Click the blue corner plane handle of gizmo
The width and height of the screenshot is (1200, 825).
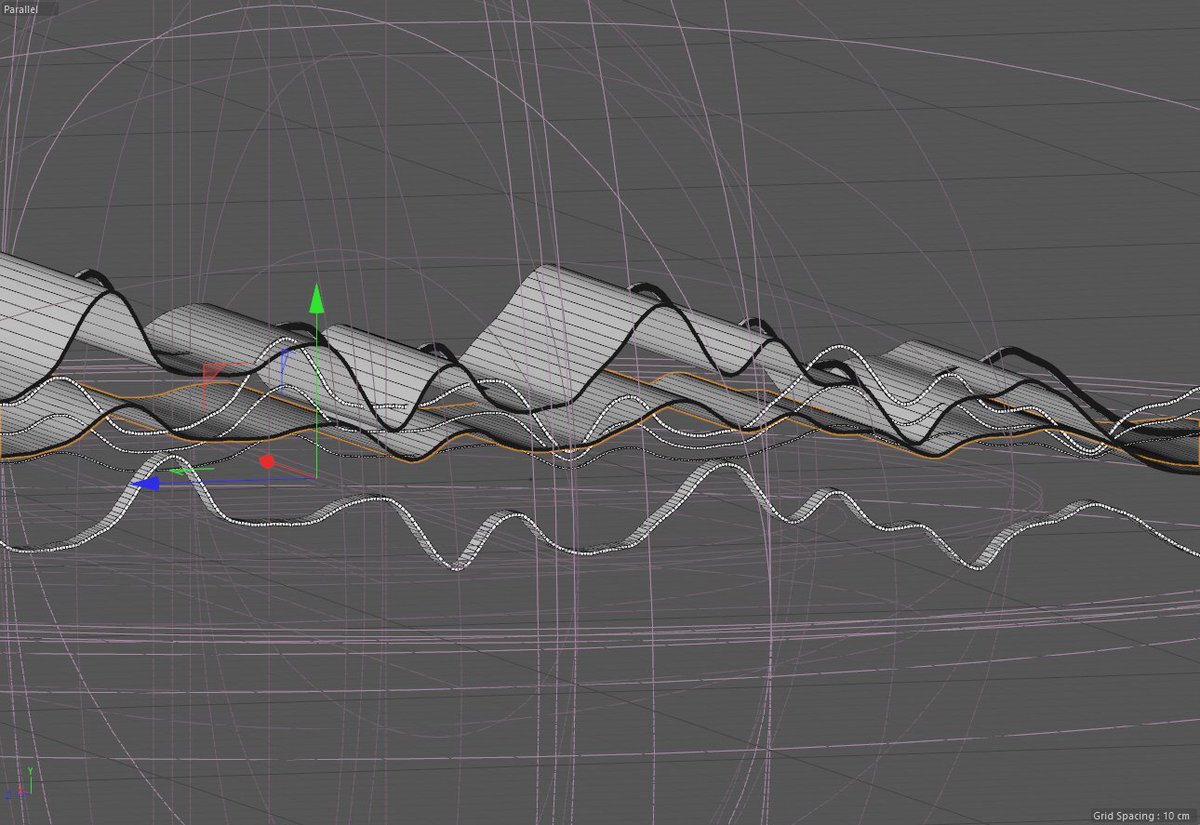[284, 358]
